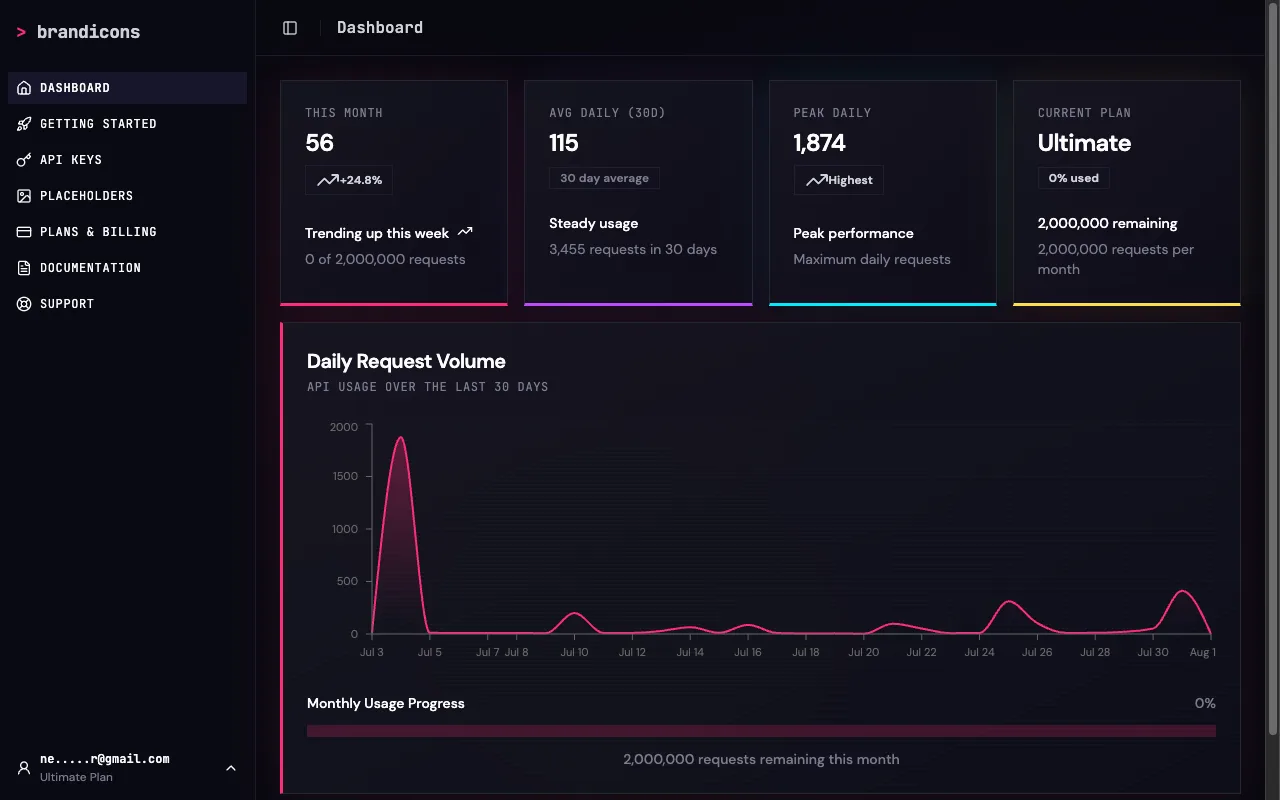
Task: Navigate to Placeholders
Action: coord(127,196)
